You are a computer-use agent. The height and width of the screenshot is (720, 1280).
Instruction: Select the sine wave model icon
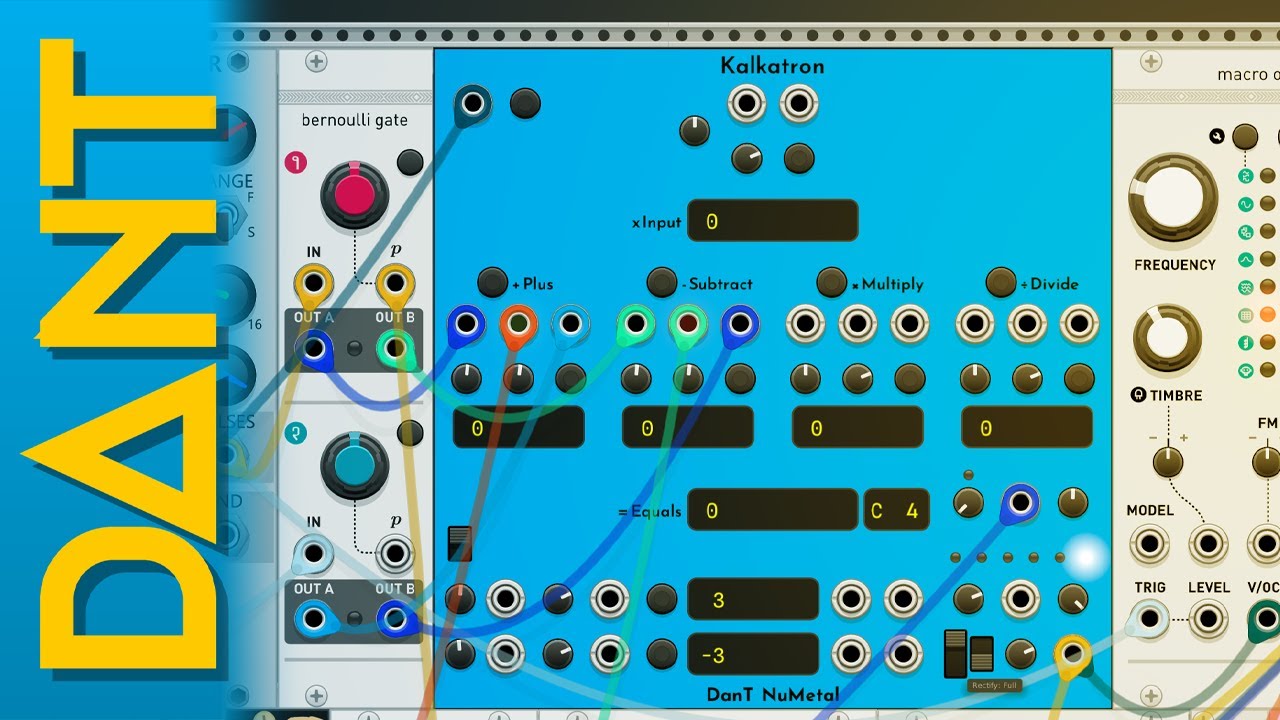tap(1246, 204)
